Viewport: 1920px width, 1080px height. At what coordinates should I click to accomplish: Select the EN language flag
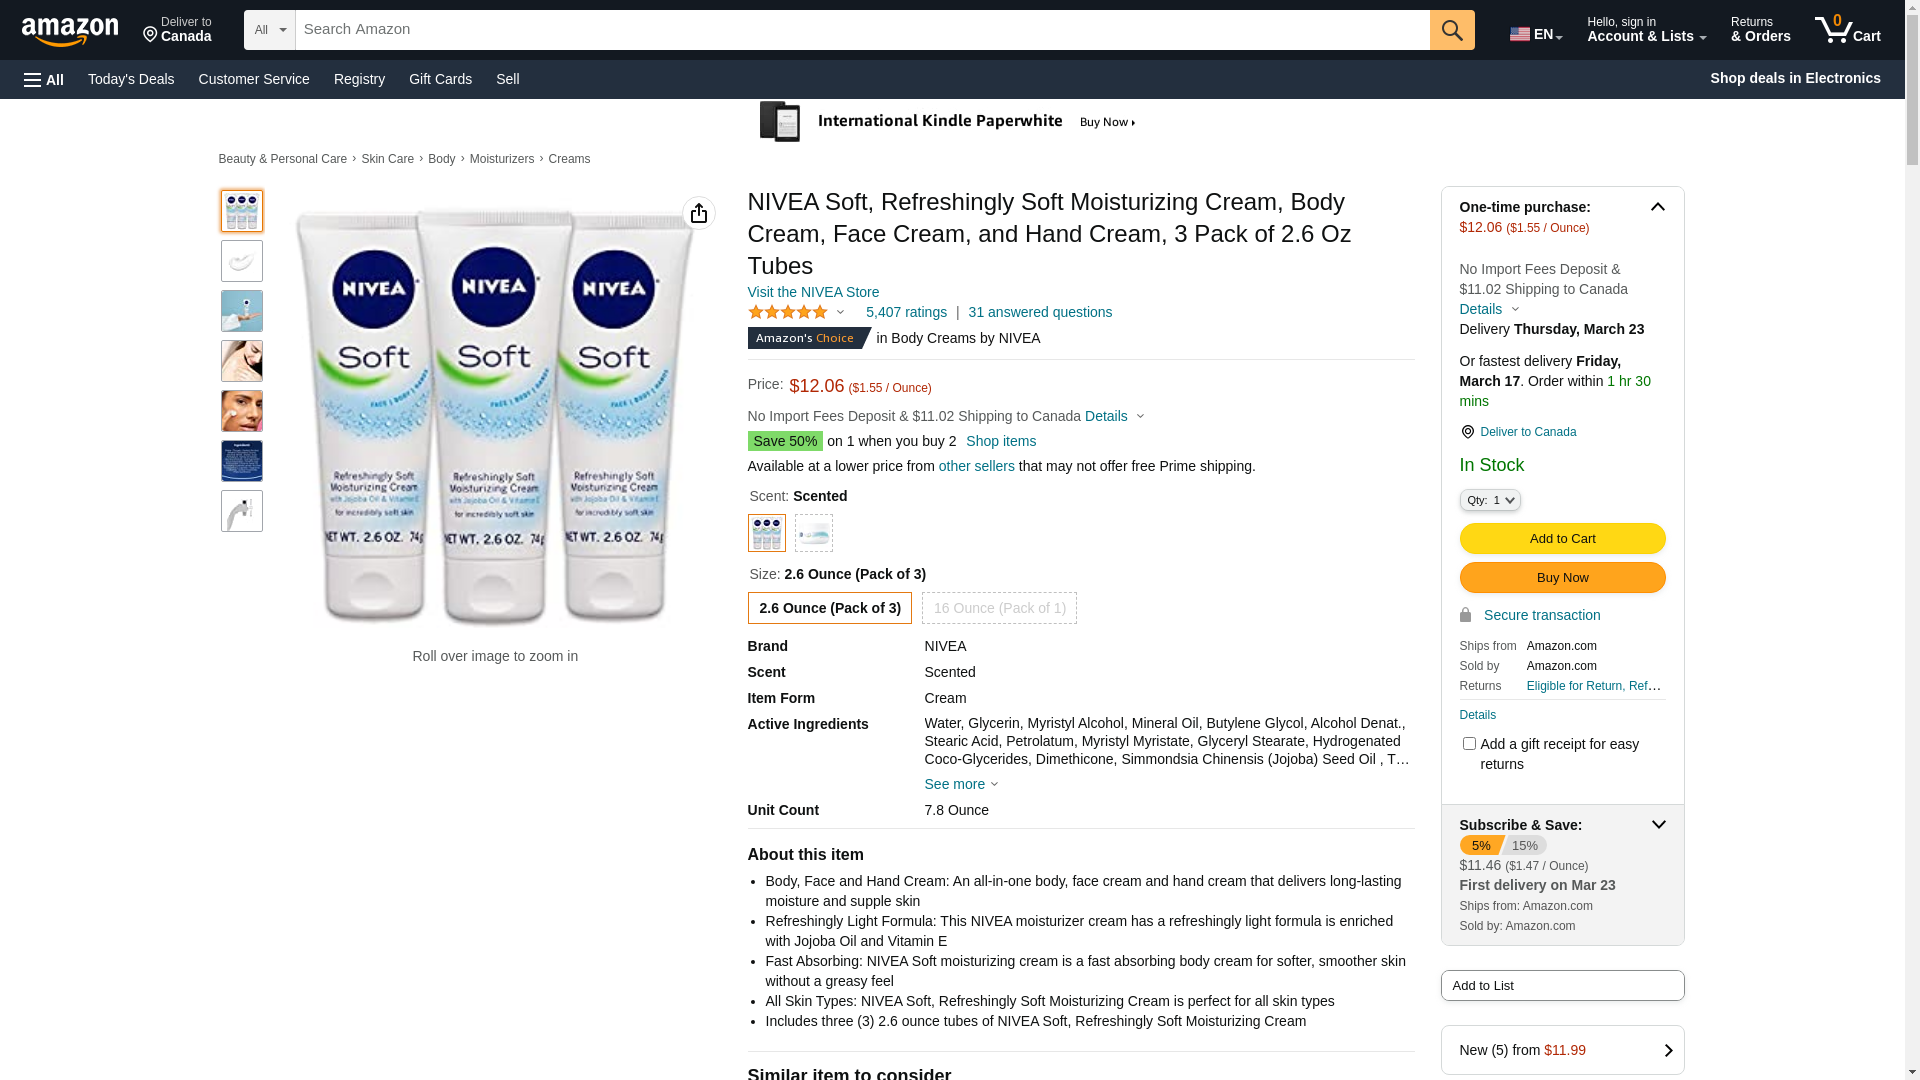[1534, 34]
